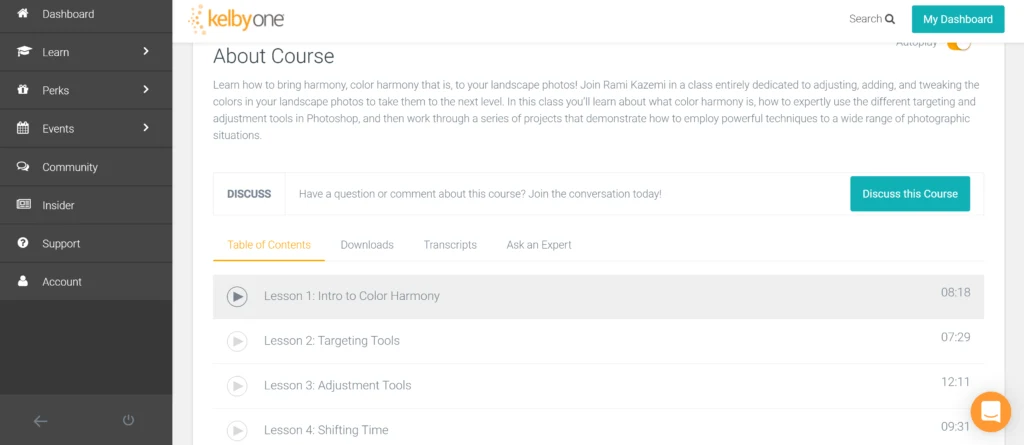Open the Transcripts tab
This screenshot has width=1024, height=445.
click(450, 245)
